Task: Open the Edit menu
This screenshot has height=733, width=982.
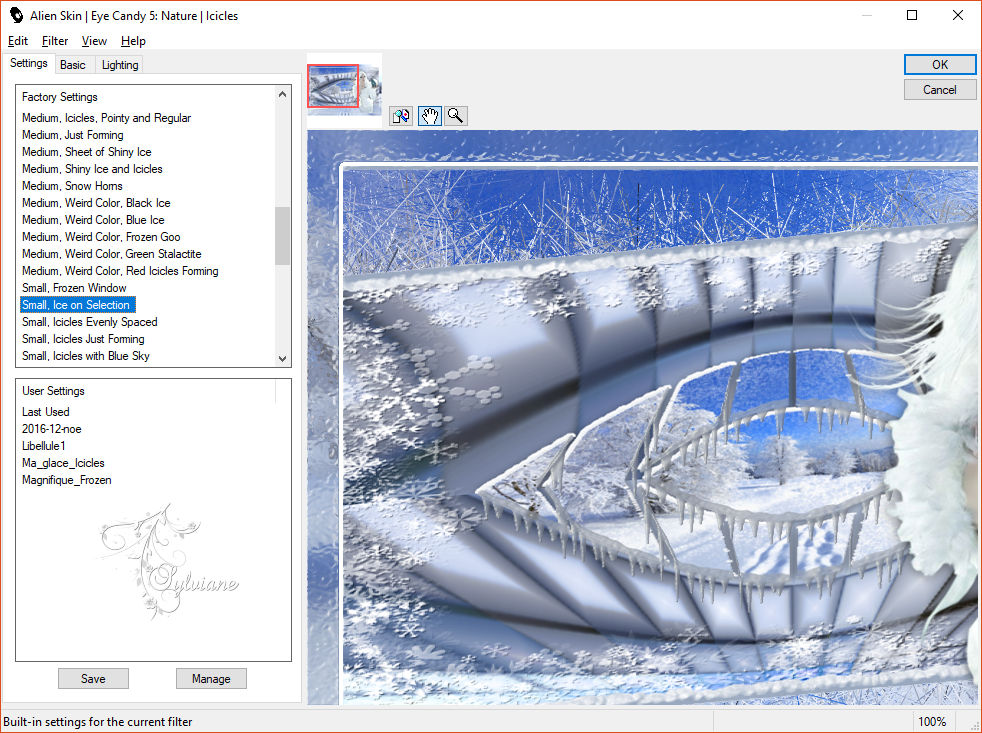Action: click(x=18, y=41)
